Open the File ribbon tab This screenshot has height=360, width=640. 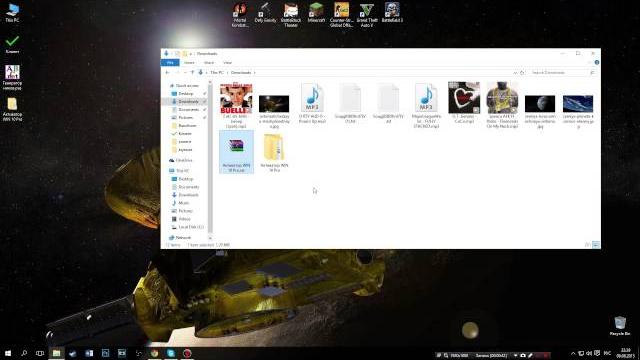point(170,62)
